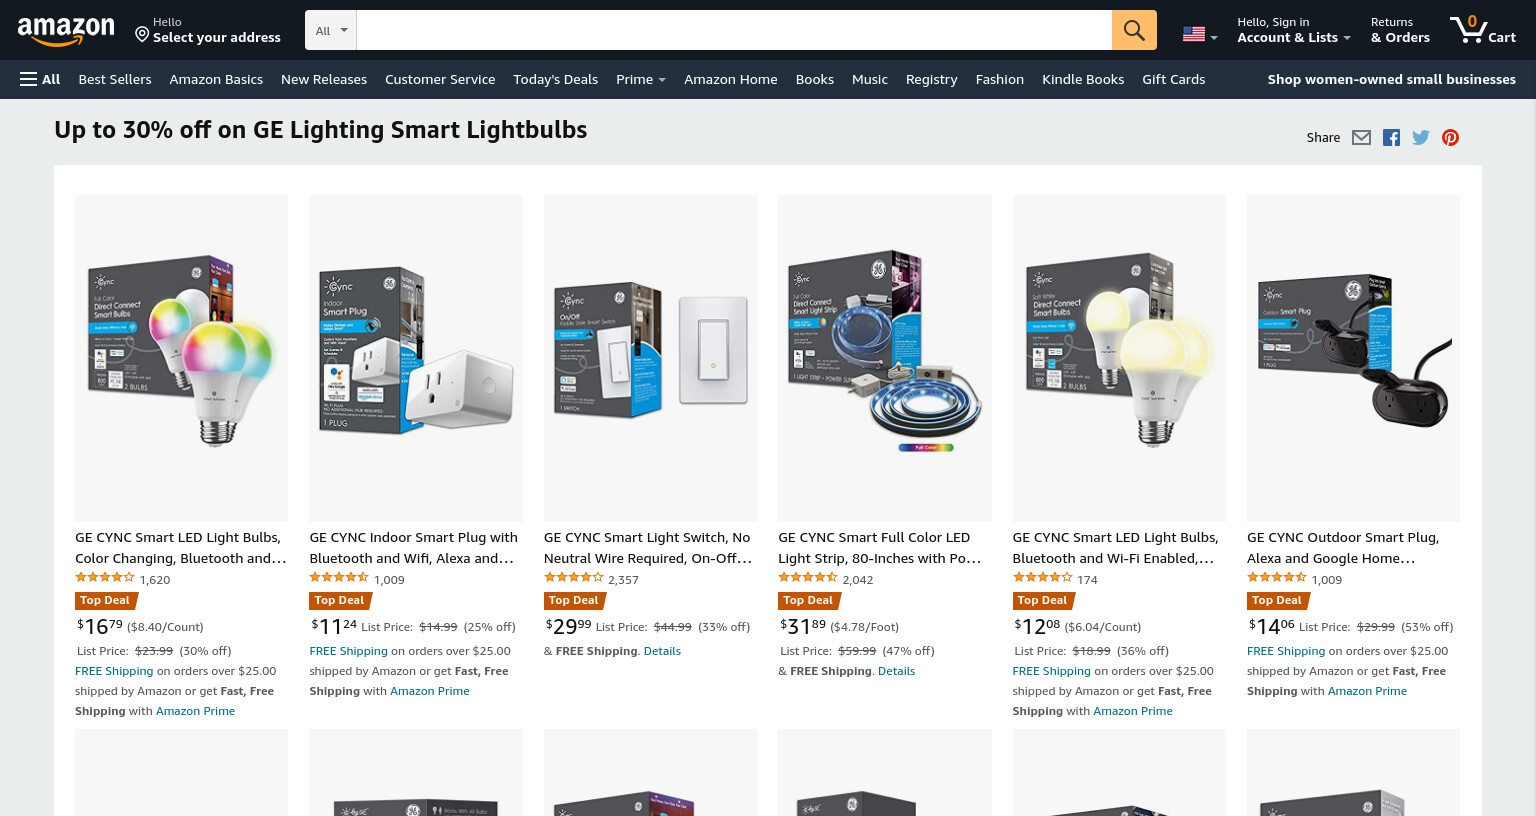Open the All hamburger menu
The image size is (1536, 816).
pyautogui.click(x=40, y=79)
